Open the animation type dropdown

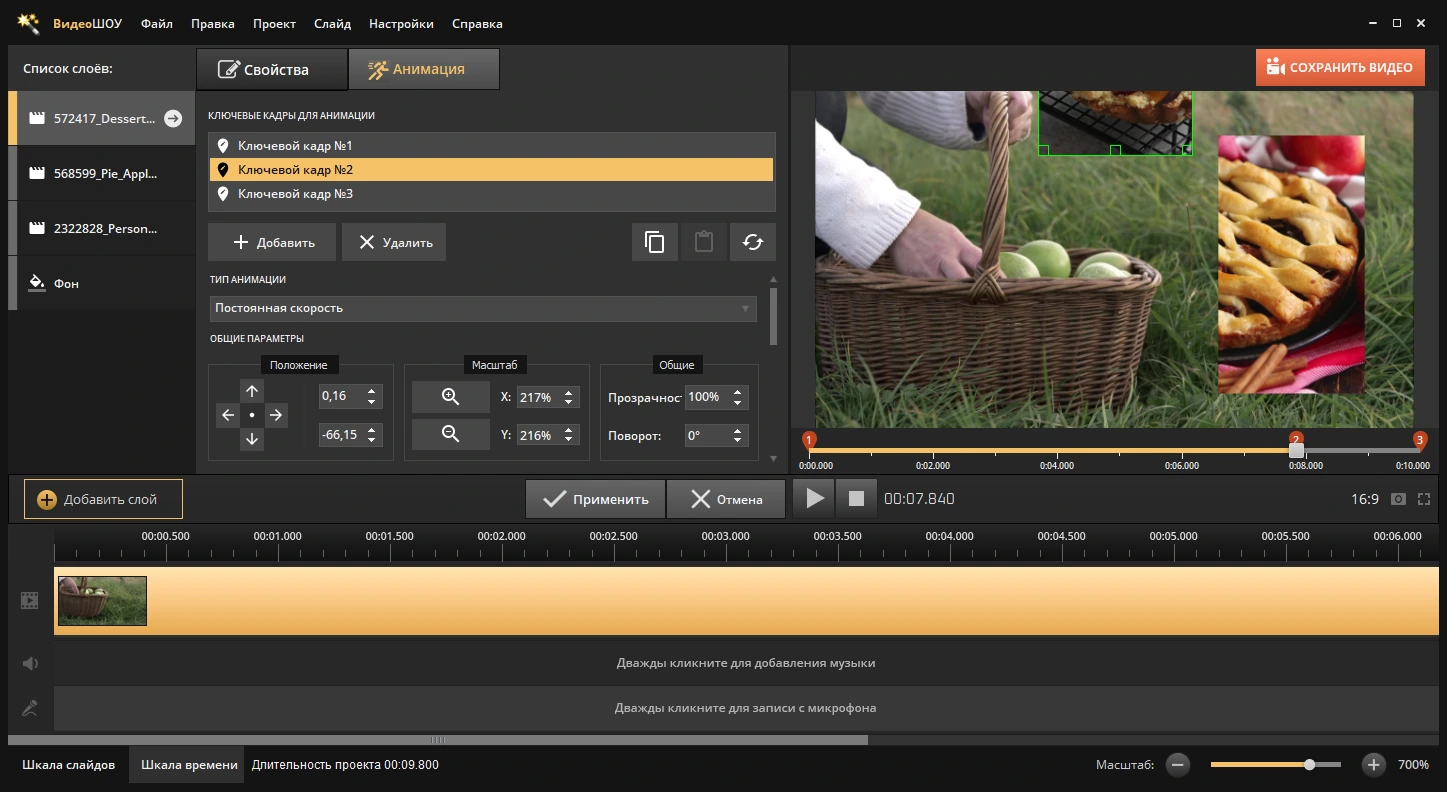tap(483, 308)
